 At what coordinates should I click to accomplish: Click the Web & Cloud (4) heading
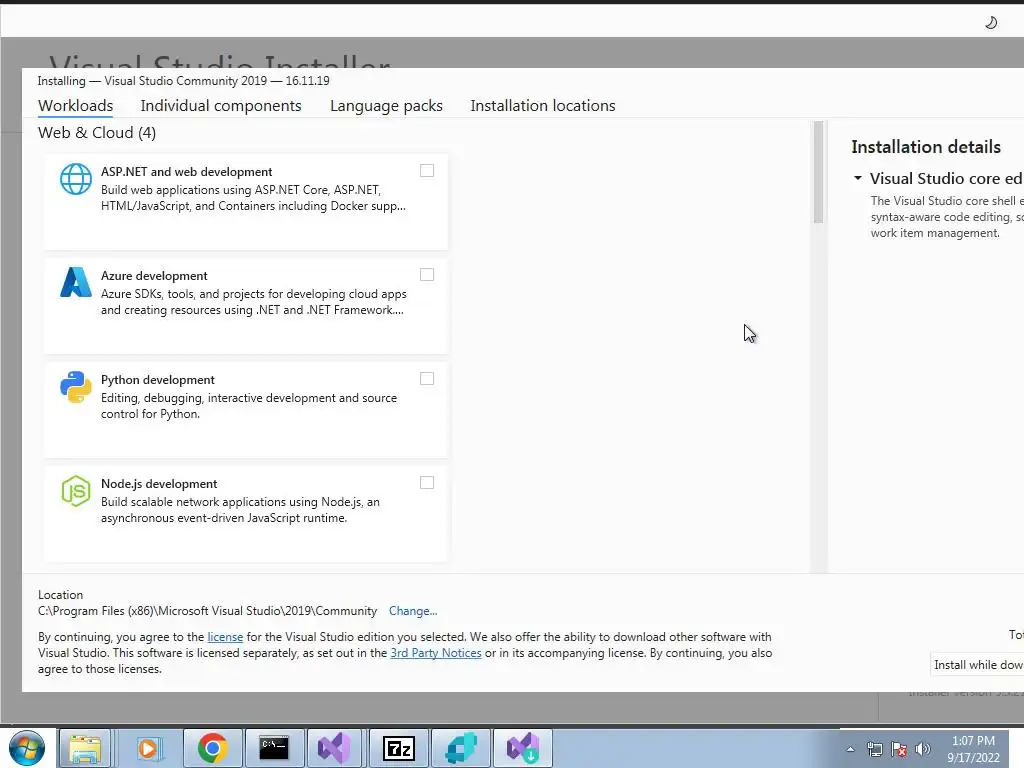[x=97, y=133]
